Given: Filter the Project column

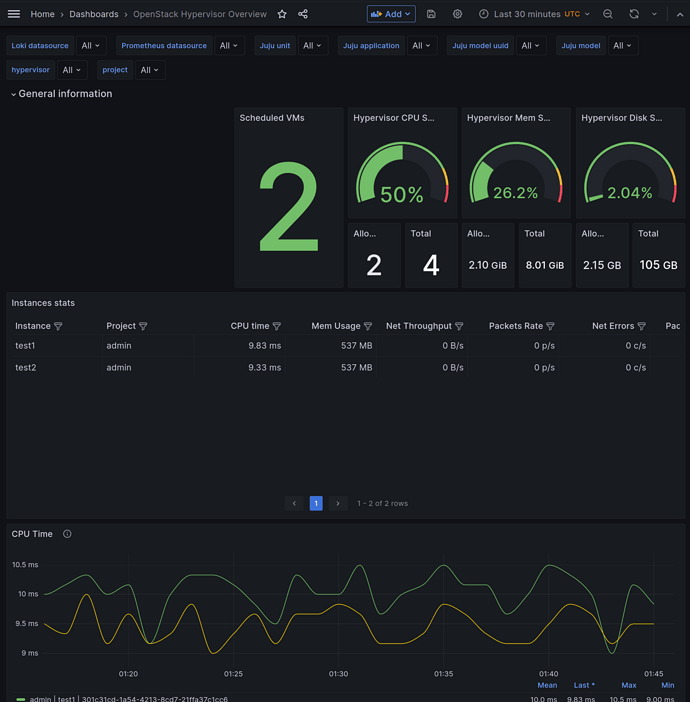Looking at the screenshot, I should pyautogui.click(x=143, y=326).
